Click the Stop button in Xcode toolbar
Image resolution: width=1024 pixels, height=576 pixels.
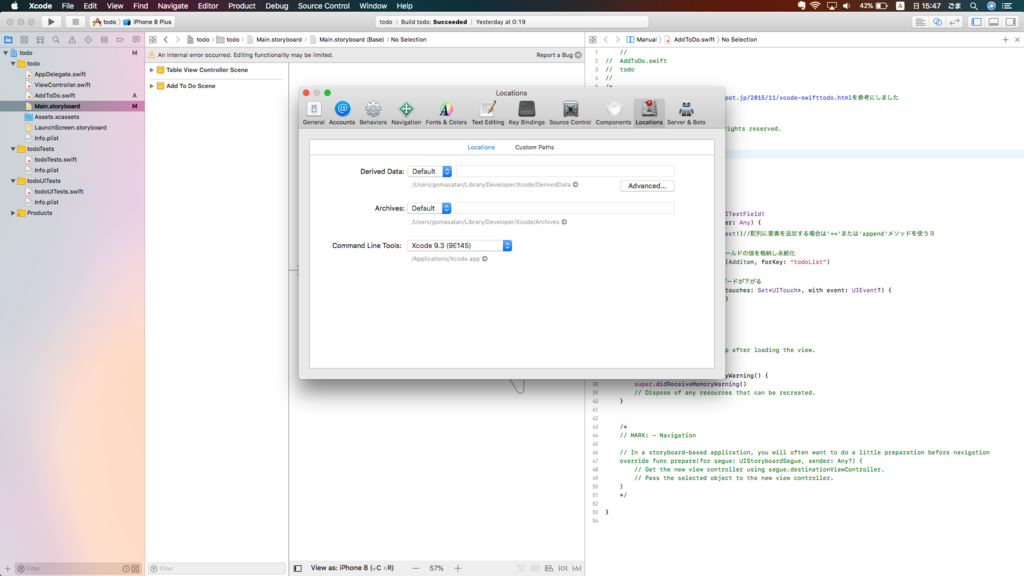tap(75, 22)
